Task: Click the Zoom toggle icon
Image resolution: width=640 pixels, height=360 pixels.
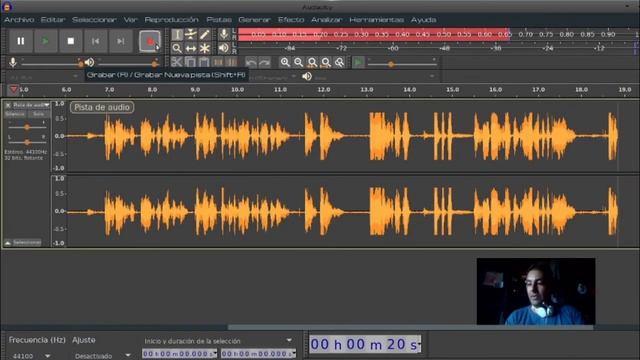Action: [339, 62]
